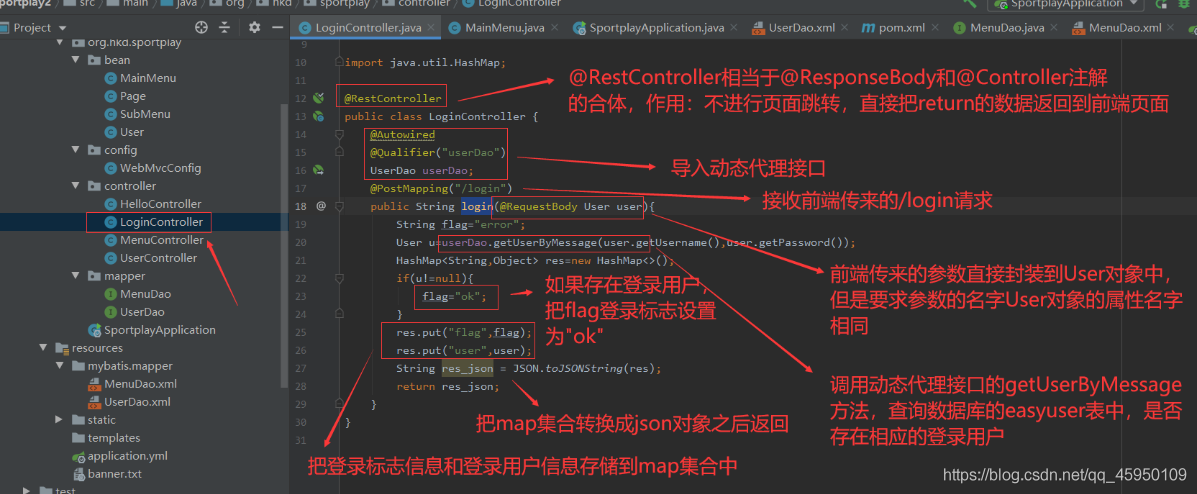This screenshot has height=494, width=1197.
Task: Select application.yml in the project tree
Action: pyautogui.click(x=120, y=456)
